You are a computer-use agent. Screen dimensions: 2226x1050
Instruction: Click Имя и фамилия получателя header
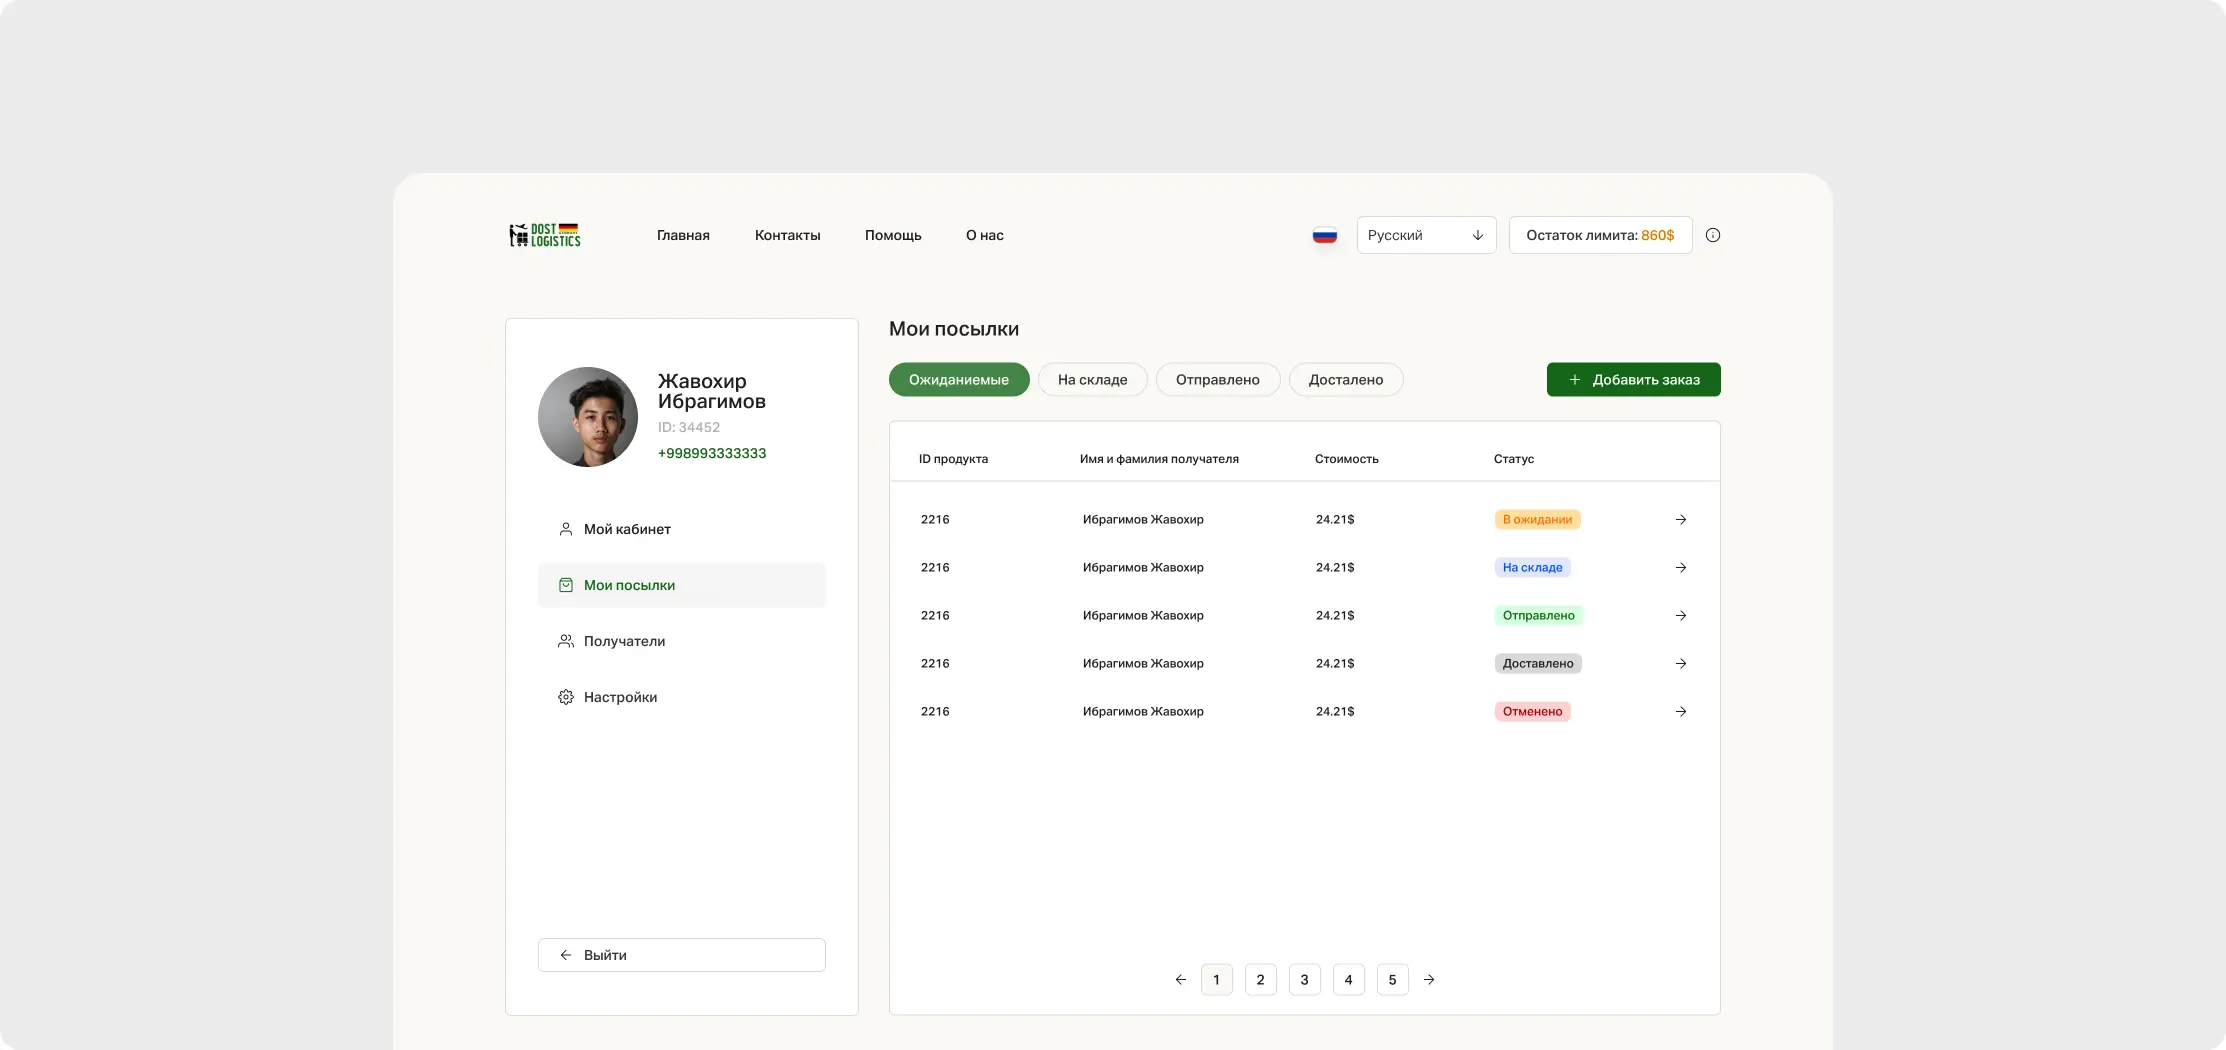click(1159, 459)
